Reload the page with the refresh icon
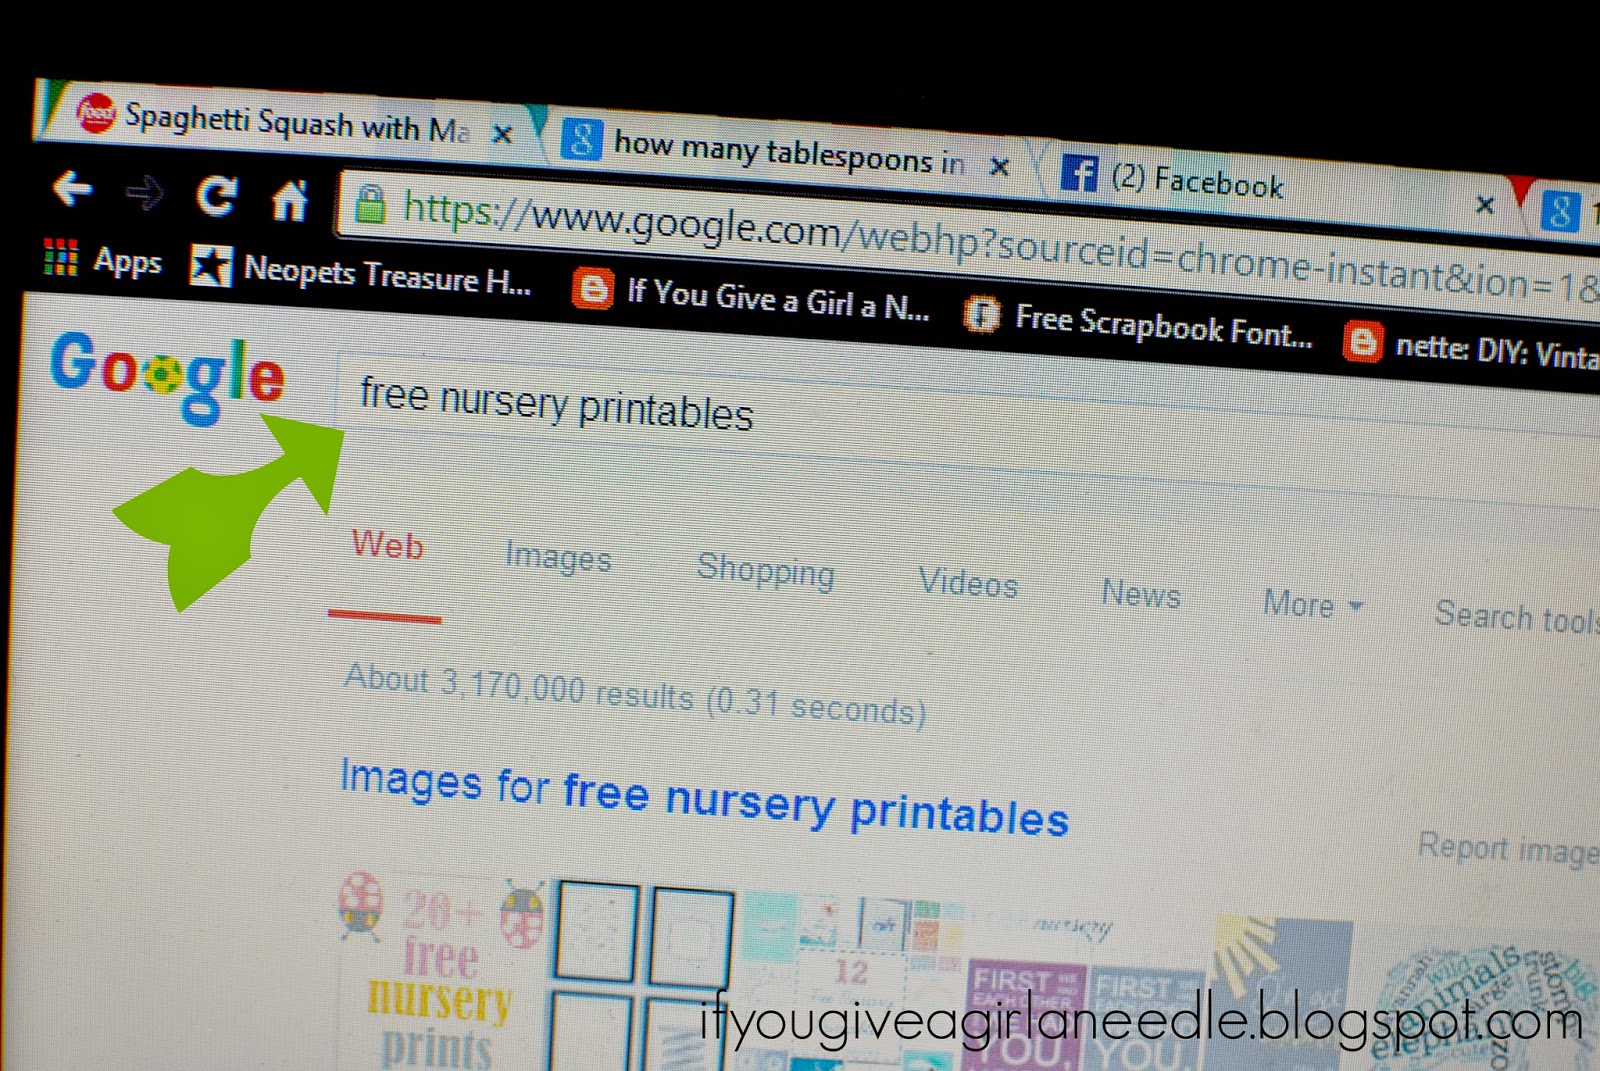 point(217,196)
